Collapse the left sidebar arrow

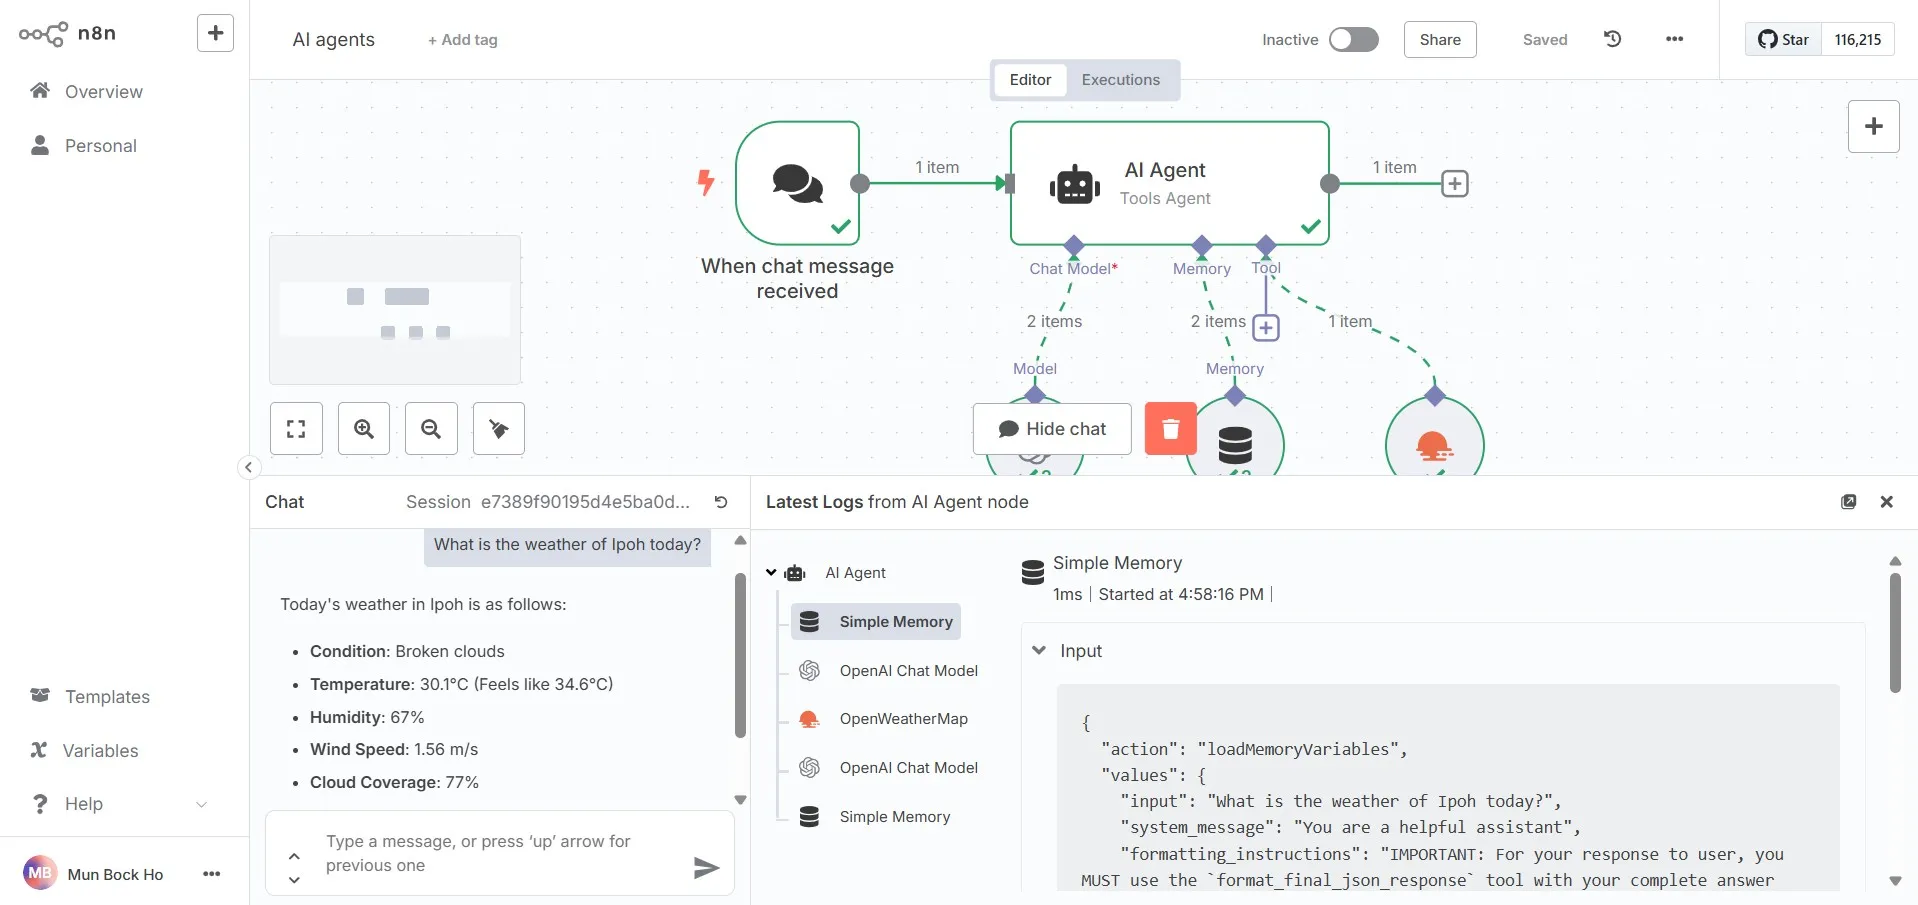[x=248, y=467]
